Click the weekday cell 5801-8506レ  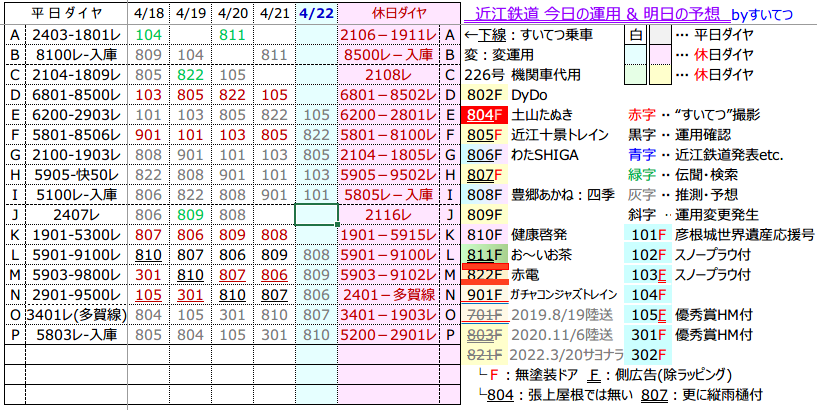(77, 135)
